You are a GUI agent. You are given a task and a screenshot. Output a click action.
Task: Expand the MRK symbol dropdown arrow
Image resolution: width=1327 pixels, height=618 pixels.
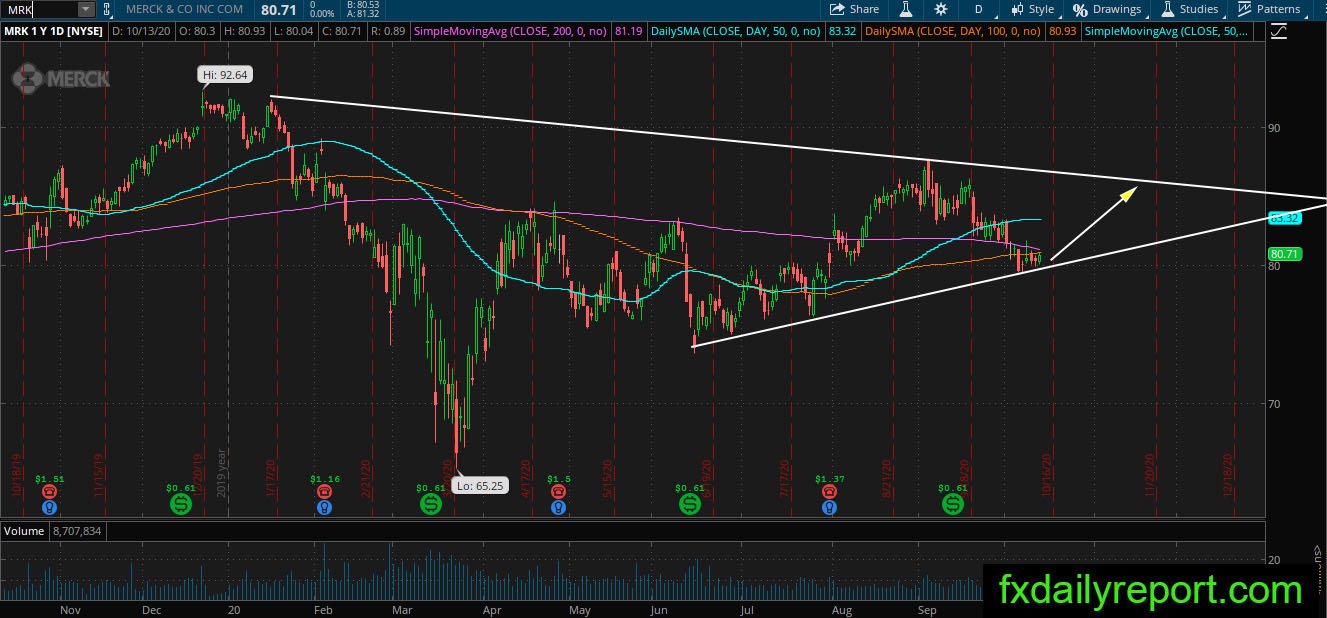click(x=85, y=9)
